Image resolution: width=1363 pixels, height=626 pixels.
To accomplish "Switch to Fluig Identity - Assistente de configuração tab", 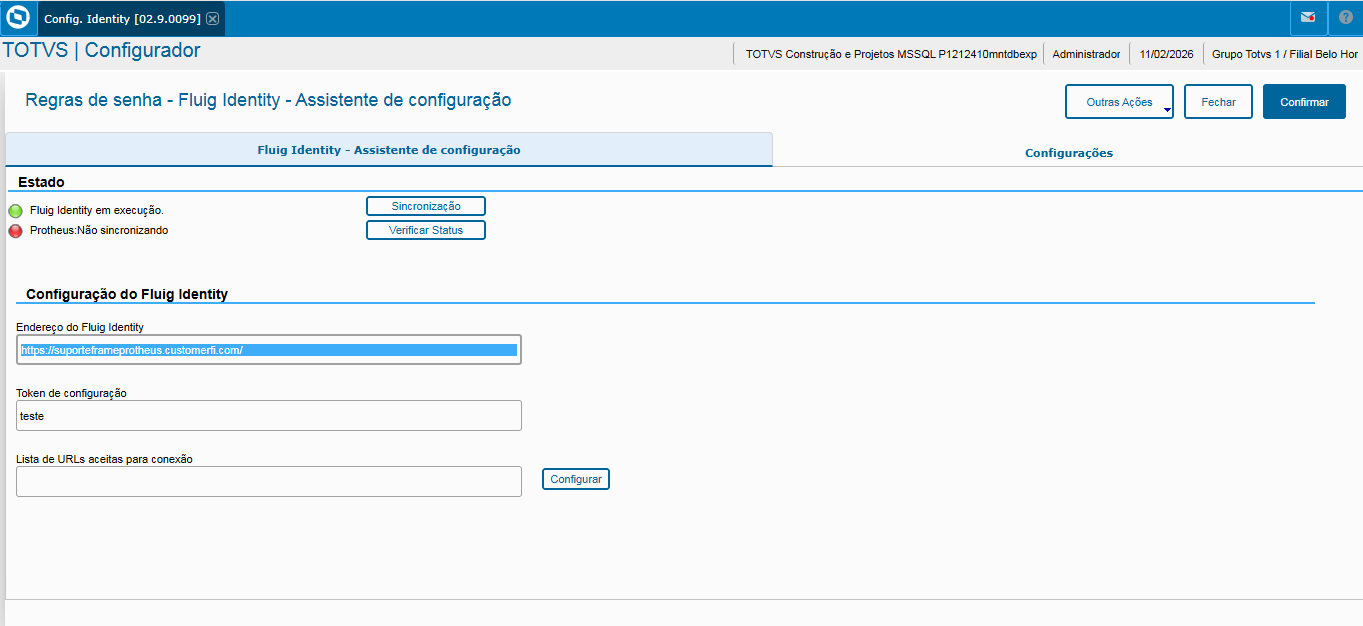I will pyautogui.click(x=389, y=150).
